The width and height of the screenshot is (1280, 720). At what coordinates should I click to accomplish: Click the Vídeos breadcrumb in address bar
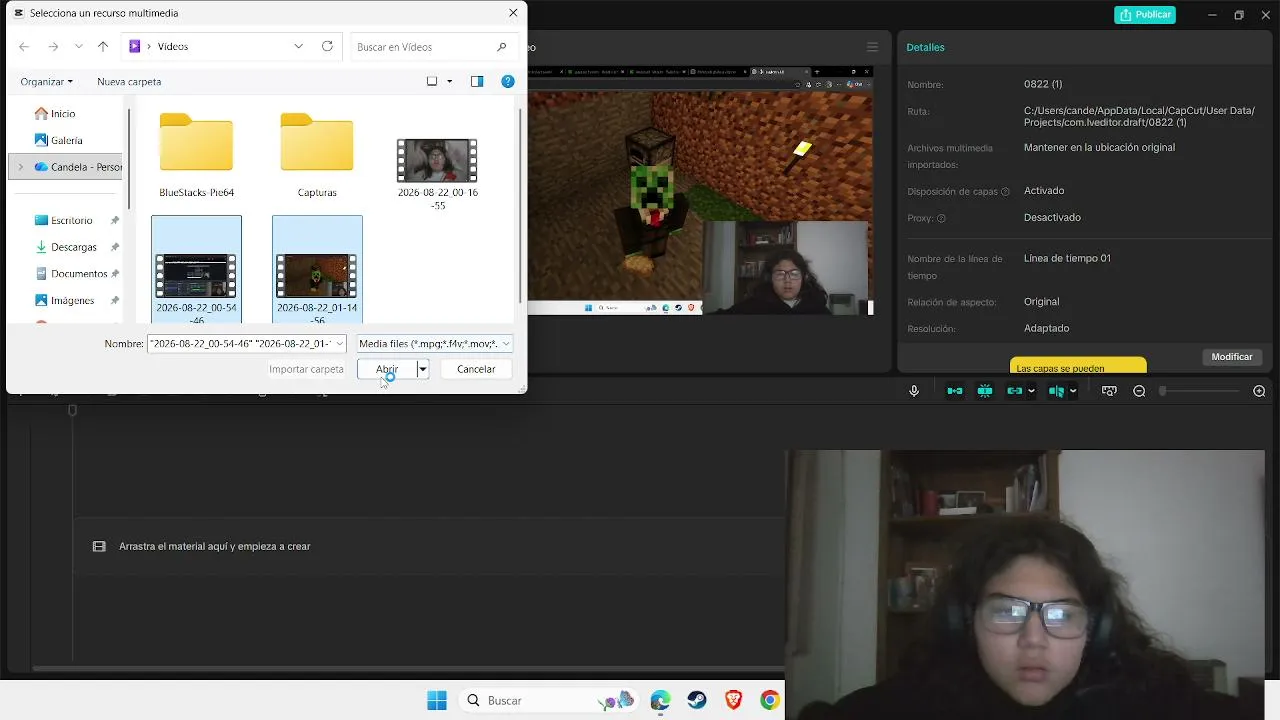tap(172, 47)
